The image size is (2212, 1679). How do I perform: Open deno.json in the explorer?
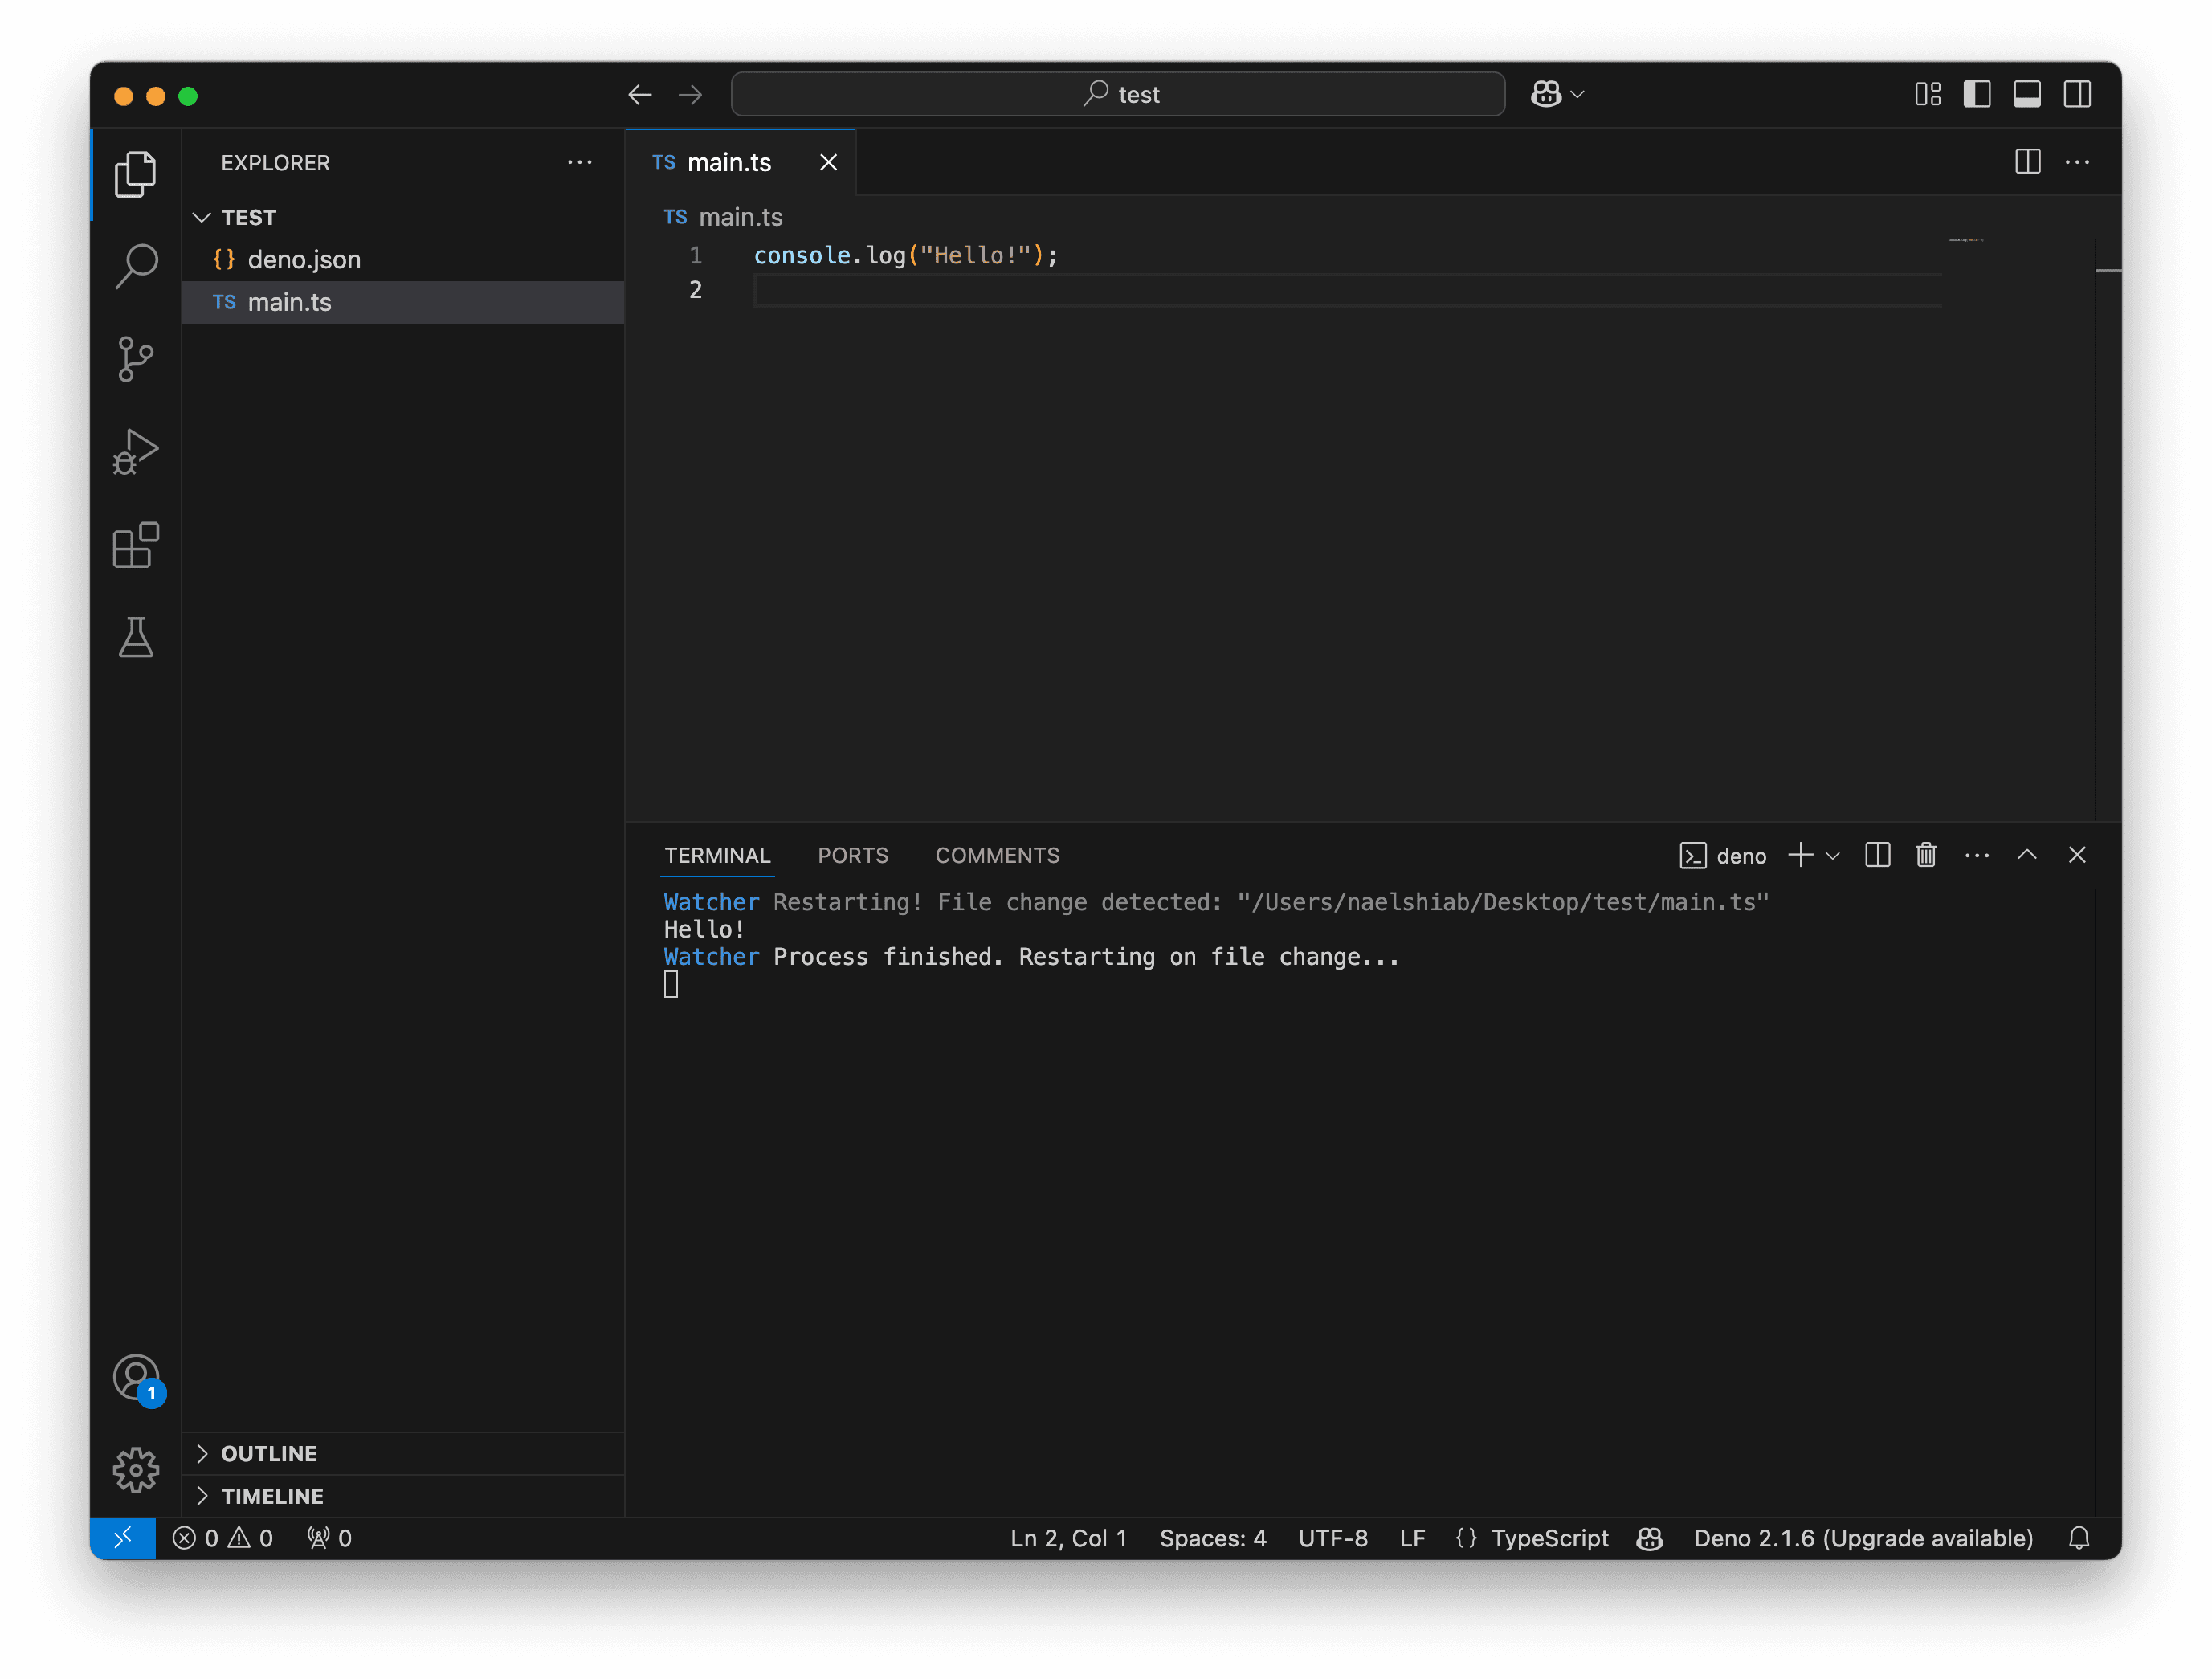point(403,259)
